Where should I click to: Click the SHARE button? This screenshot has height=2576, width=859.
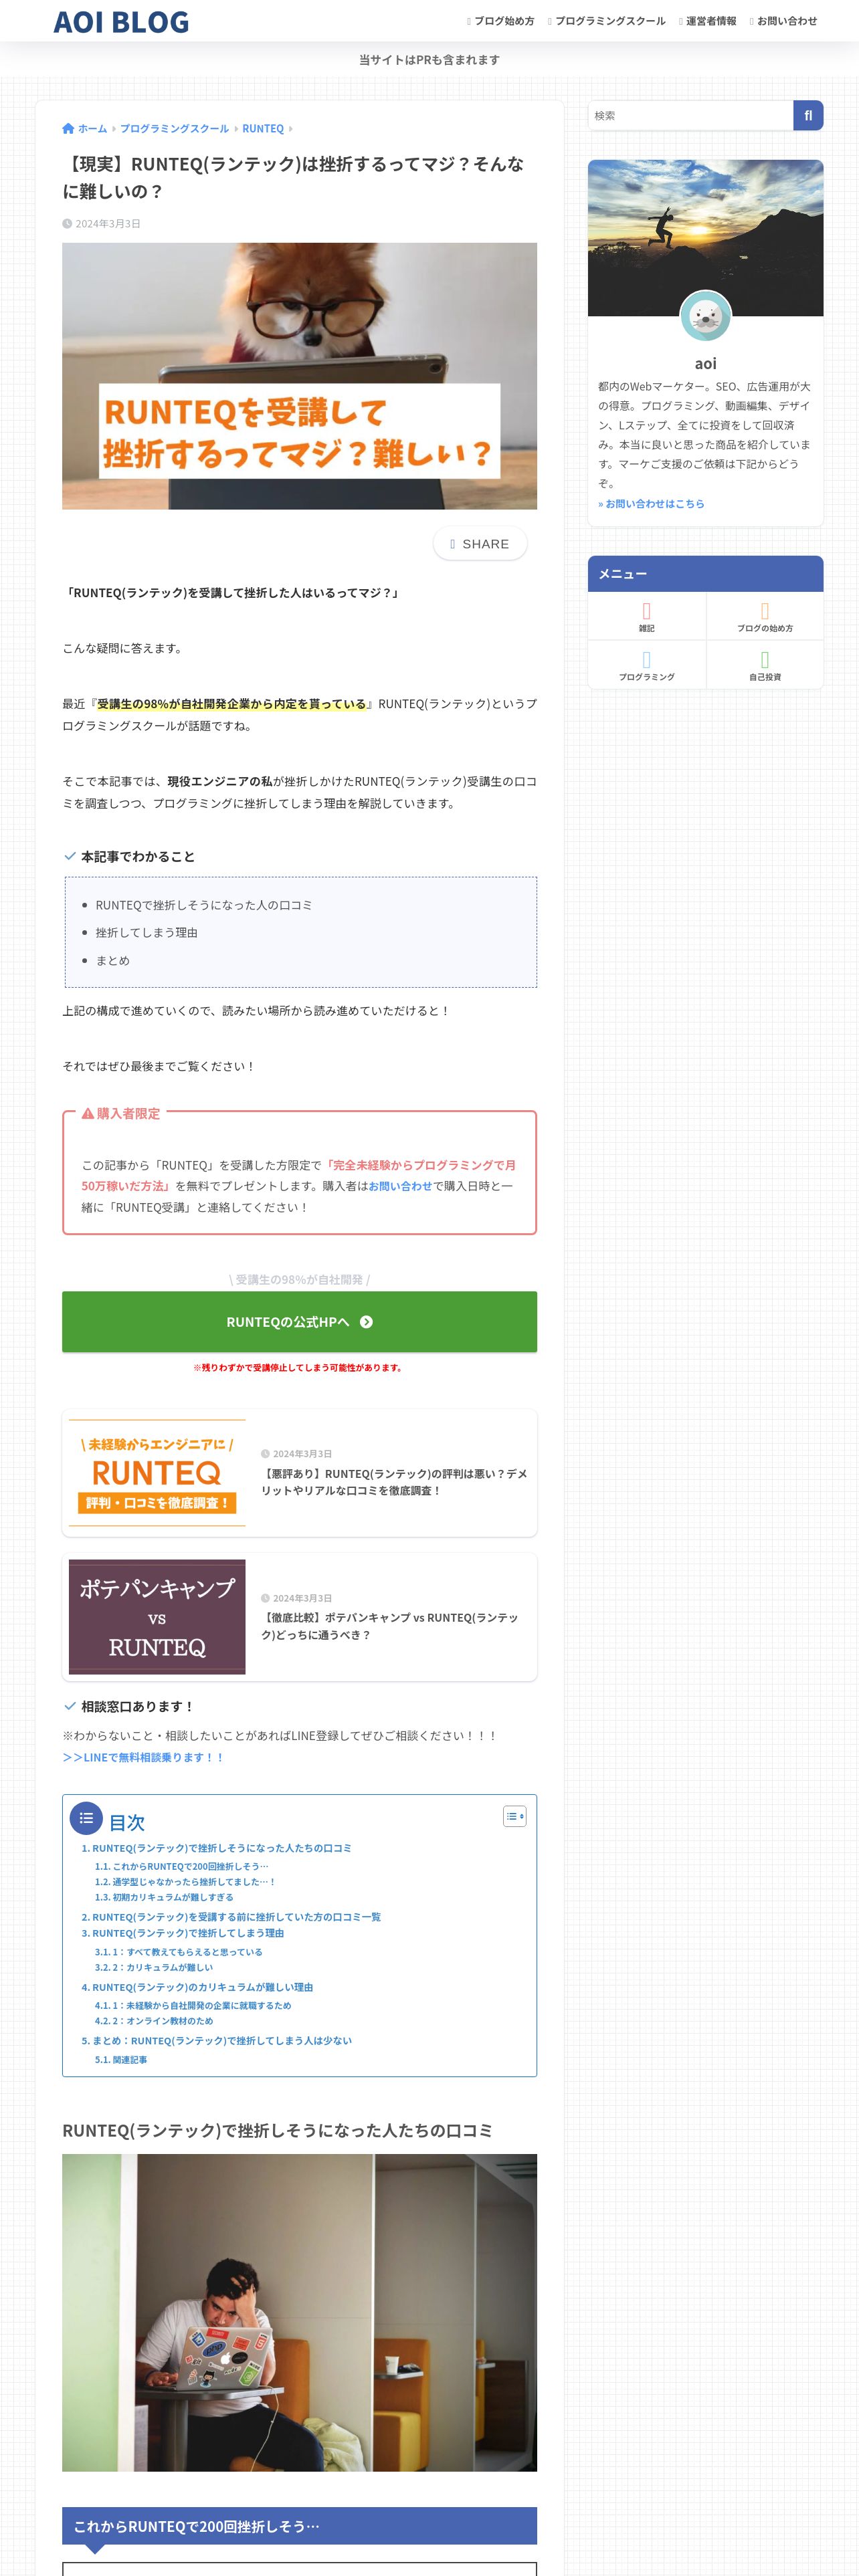(480, 543)
